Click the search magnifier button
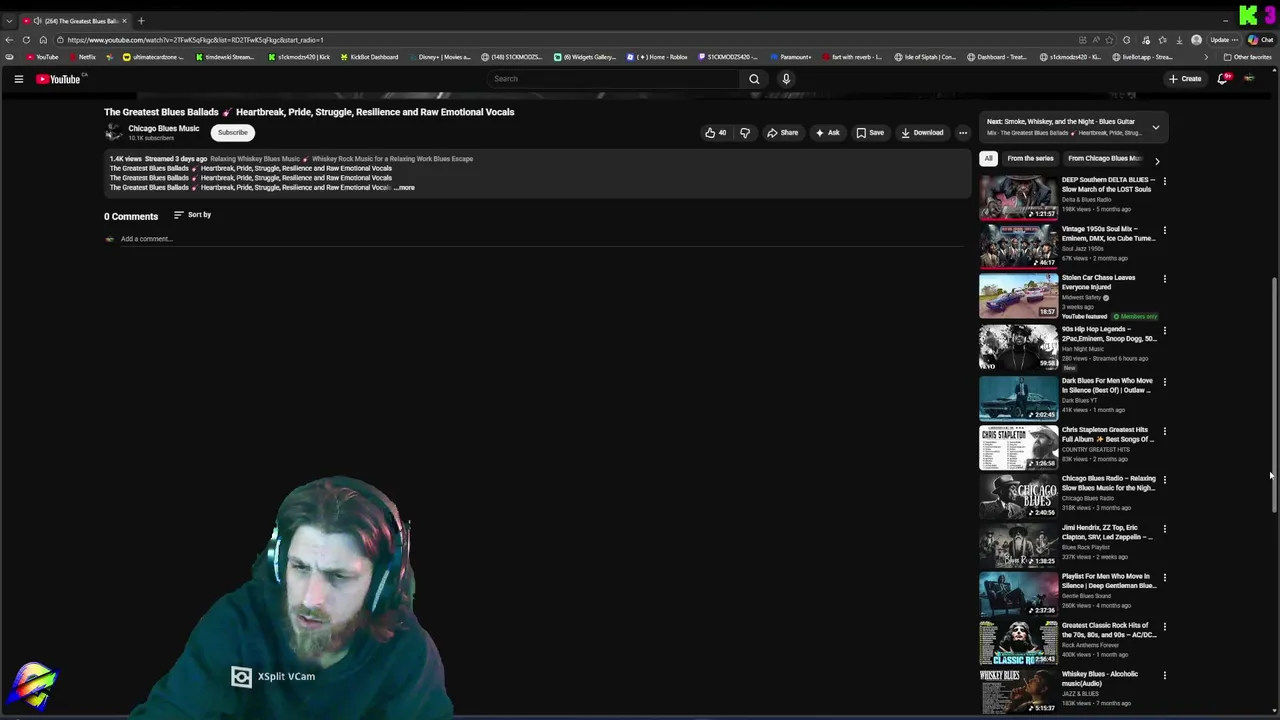This screenshot has height=720, width=1280. [x=754, y=79]
